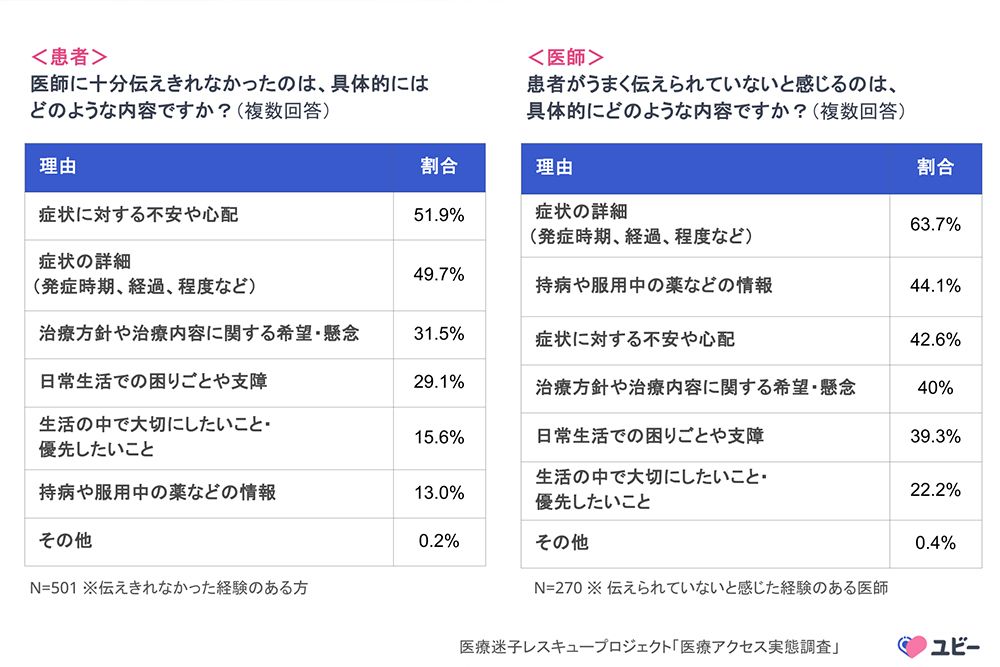Select the 51.9% value cell
Viewport: 1000px width, 667px height.
(x=439, y=216)
